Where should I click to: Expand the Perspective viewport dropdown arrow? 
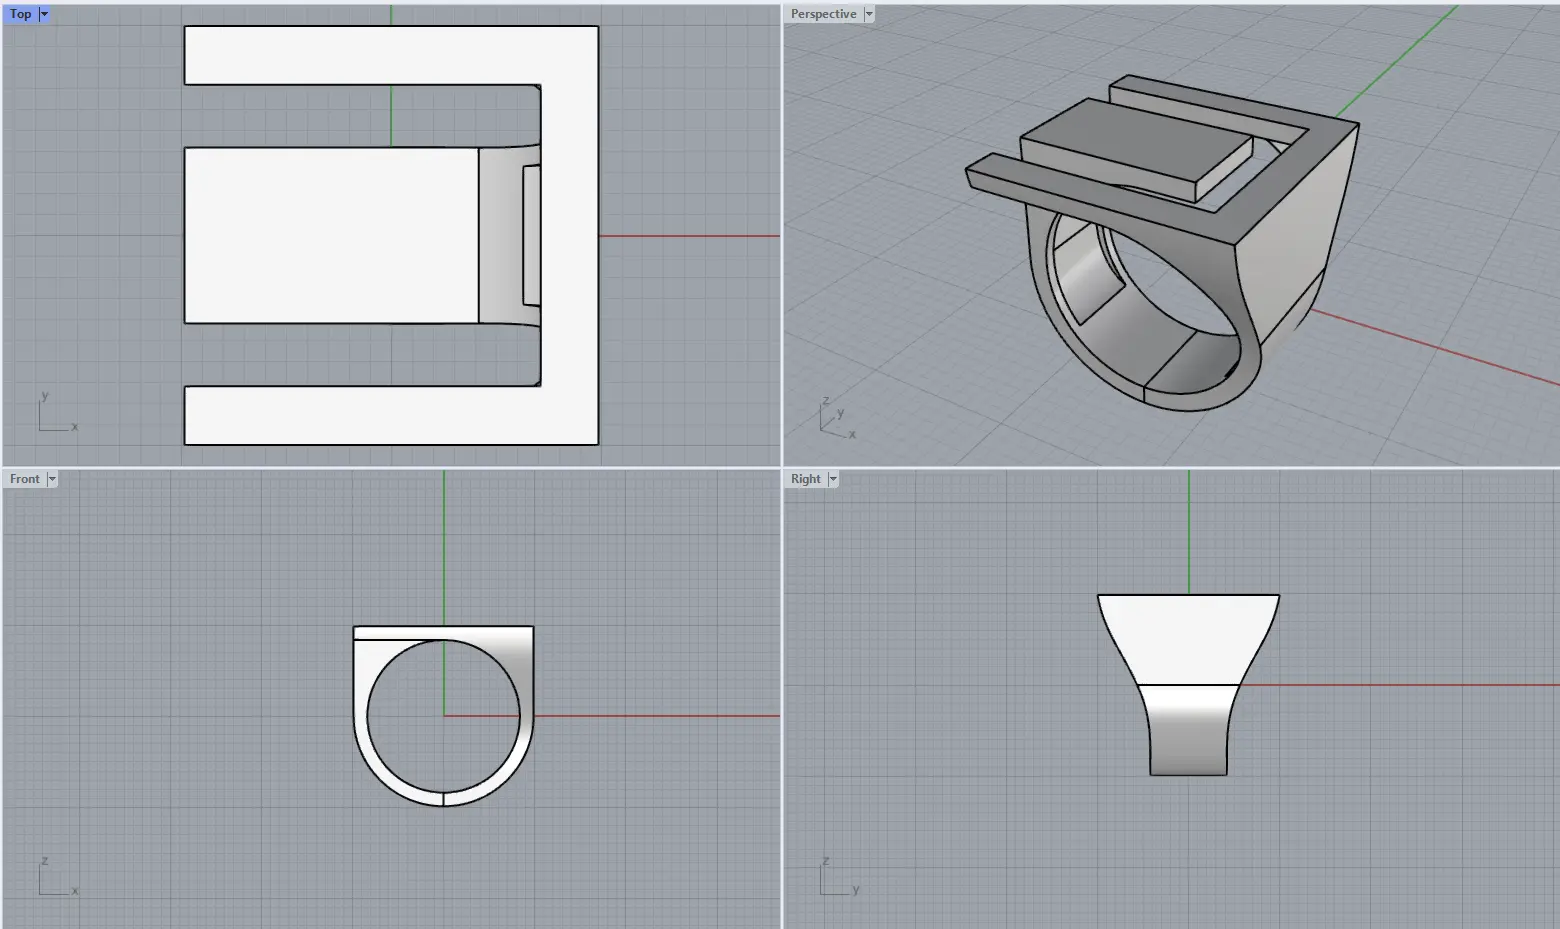pyautogui.click(x=869, y=14)
